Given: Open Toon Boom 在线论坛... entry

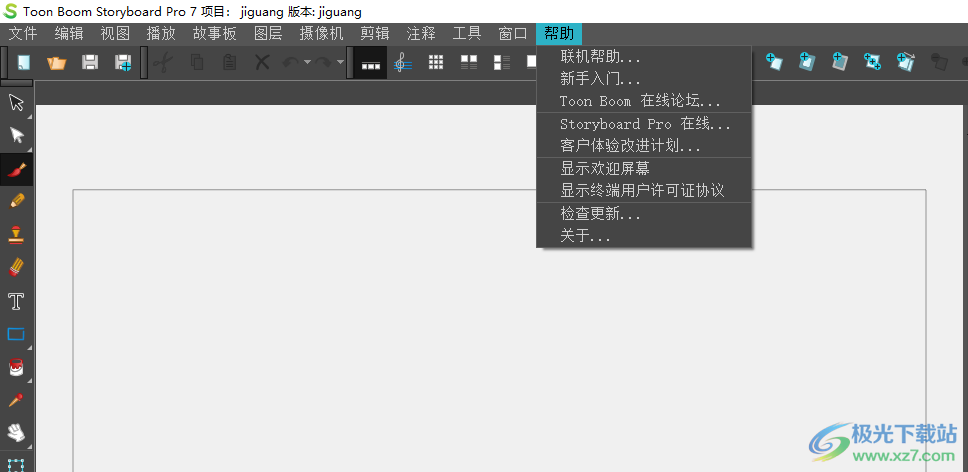Looking at the screenshot, I should 644,101.
